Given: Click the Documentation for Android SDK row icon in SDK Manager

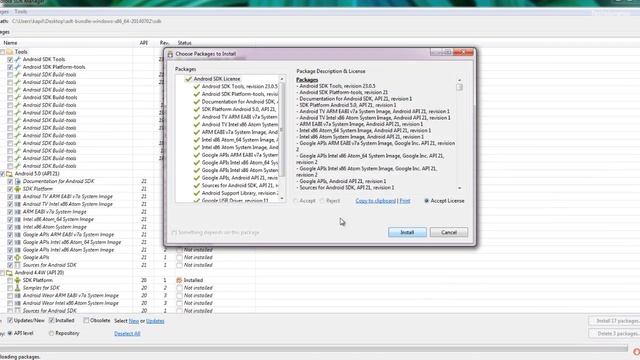Looking at the screenshot, I should tap(18, 181).
